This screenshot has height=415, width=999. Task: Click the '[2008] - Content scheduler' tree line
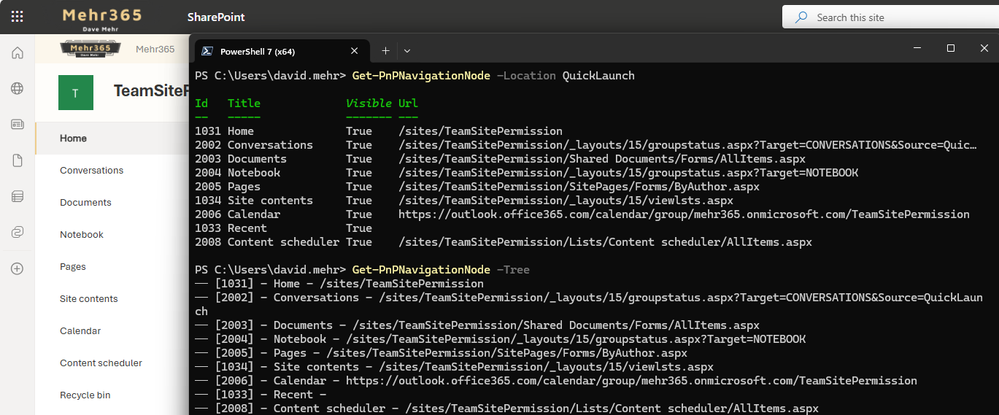tap(507, 408)
